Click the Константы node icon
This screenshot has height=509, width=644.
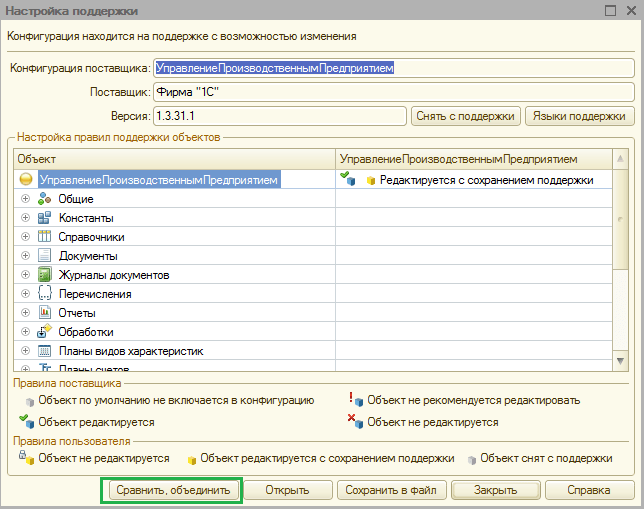click(44, 217)
